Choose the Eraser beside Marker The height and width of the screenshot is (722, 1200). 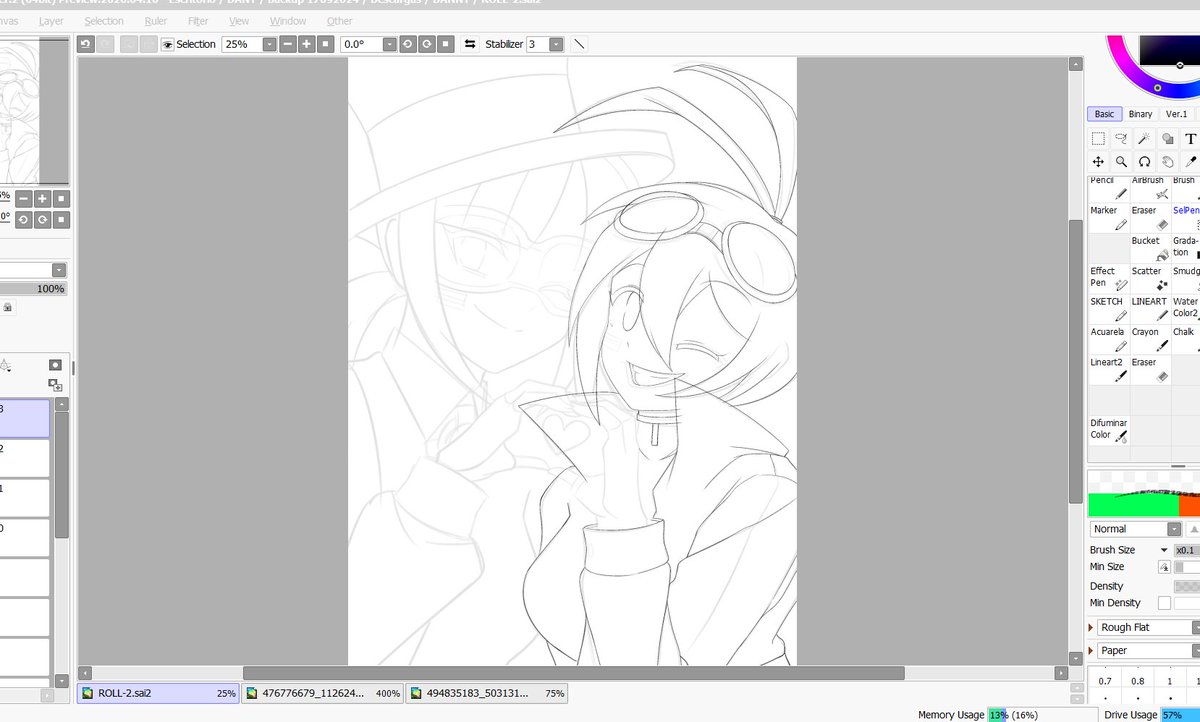[1150, 219]
